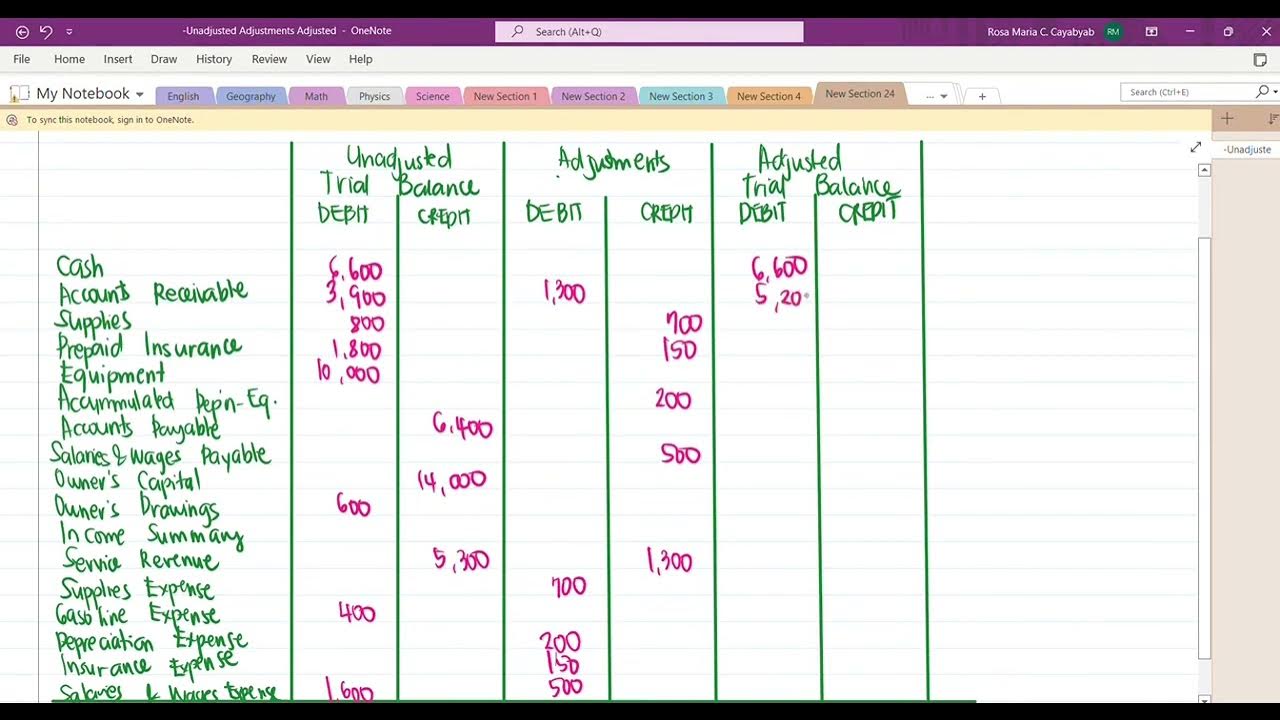Click the handwritten Prepaid Insurance label

pos(149,347)
